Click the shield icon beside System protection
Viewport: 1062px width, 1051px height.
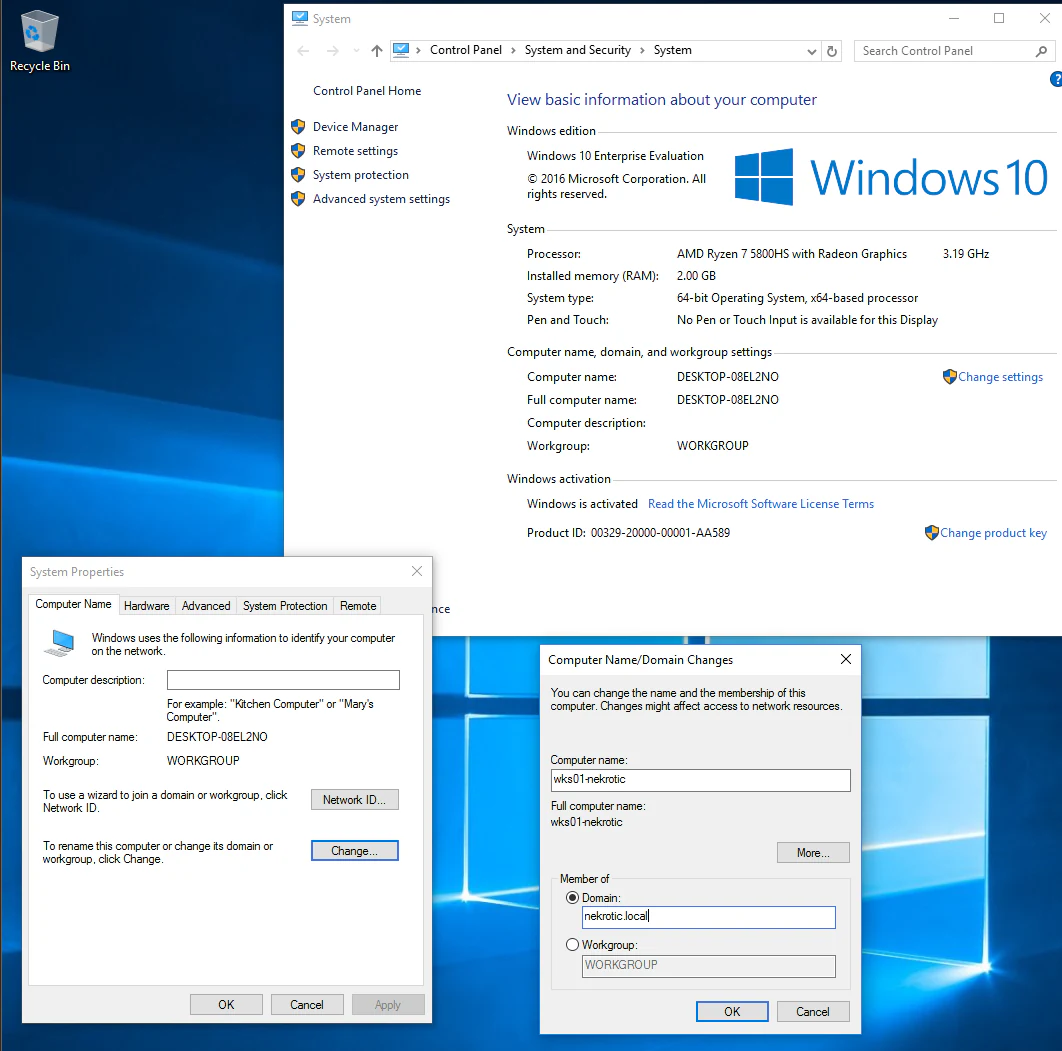[x=298, y=175]
